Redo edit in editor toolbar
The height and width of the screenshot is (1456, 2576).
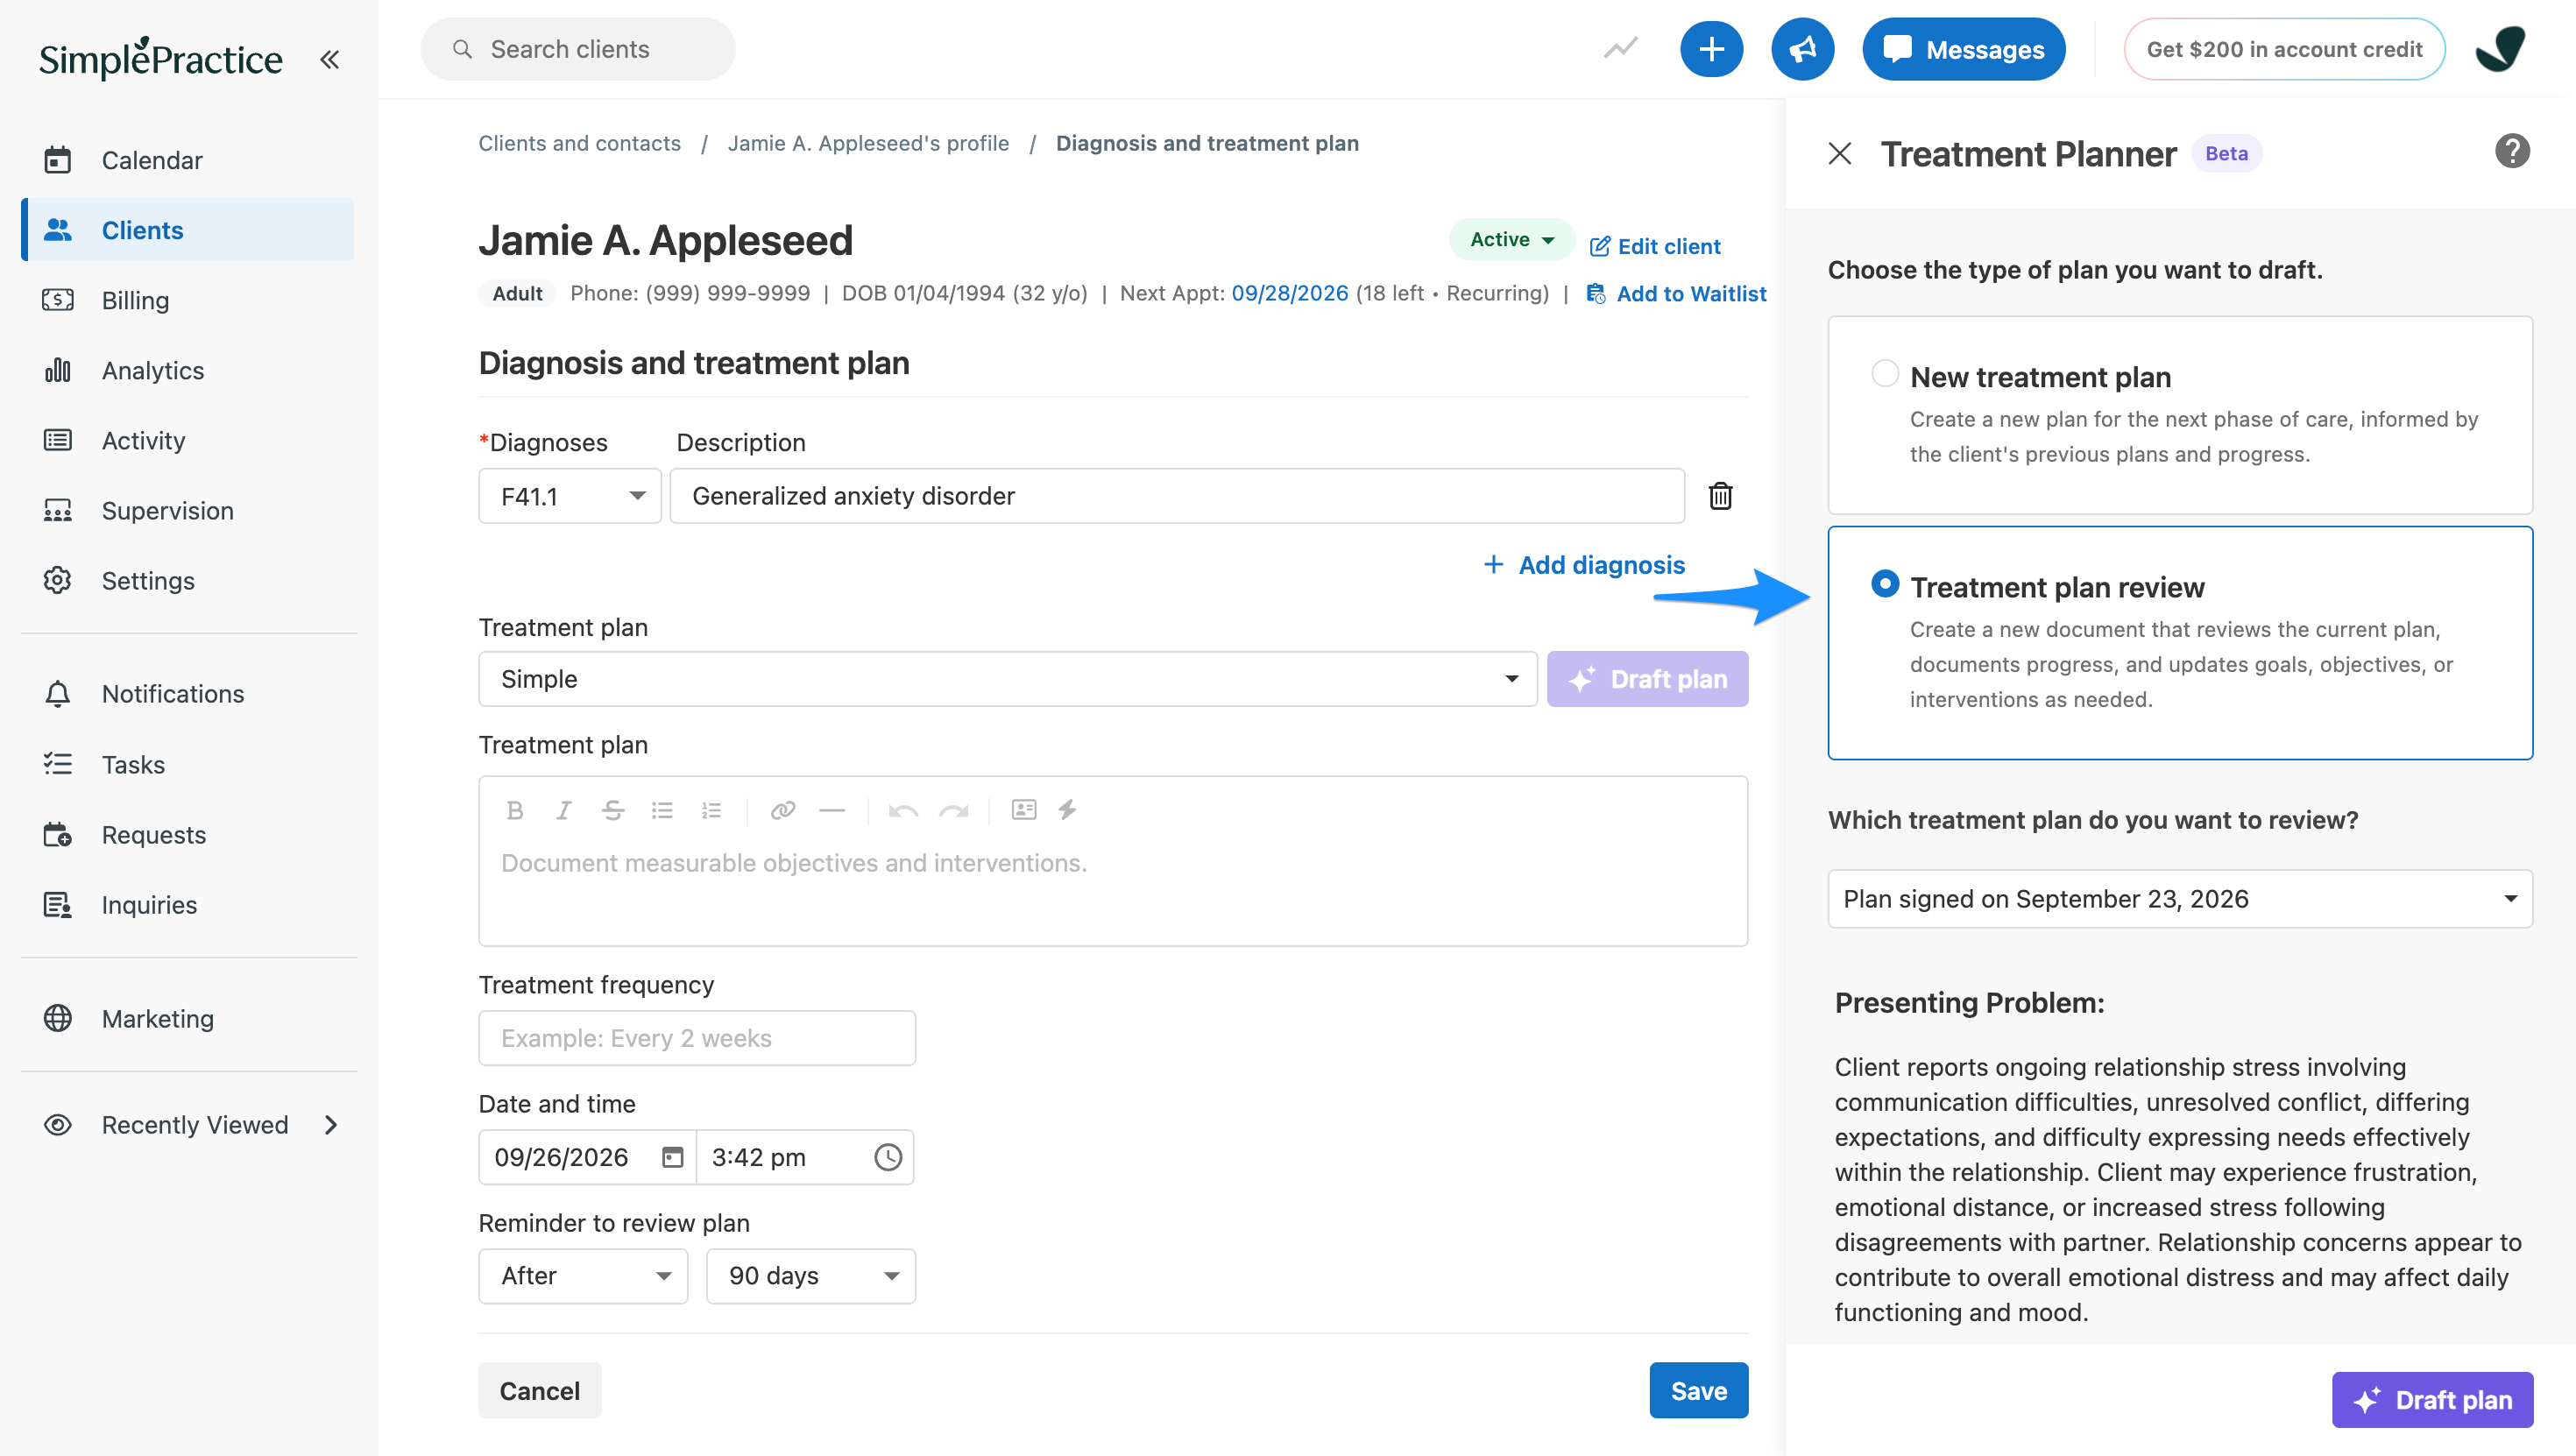[953, 810]
